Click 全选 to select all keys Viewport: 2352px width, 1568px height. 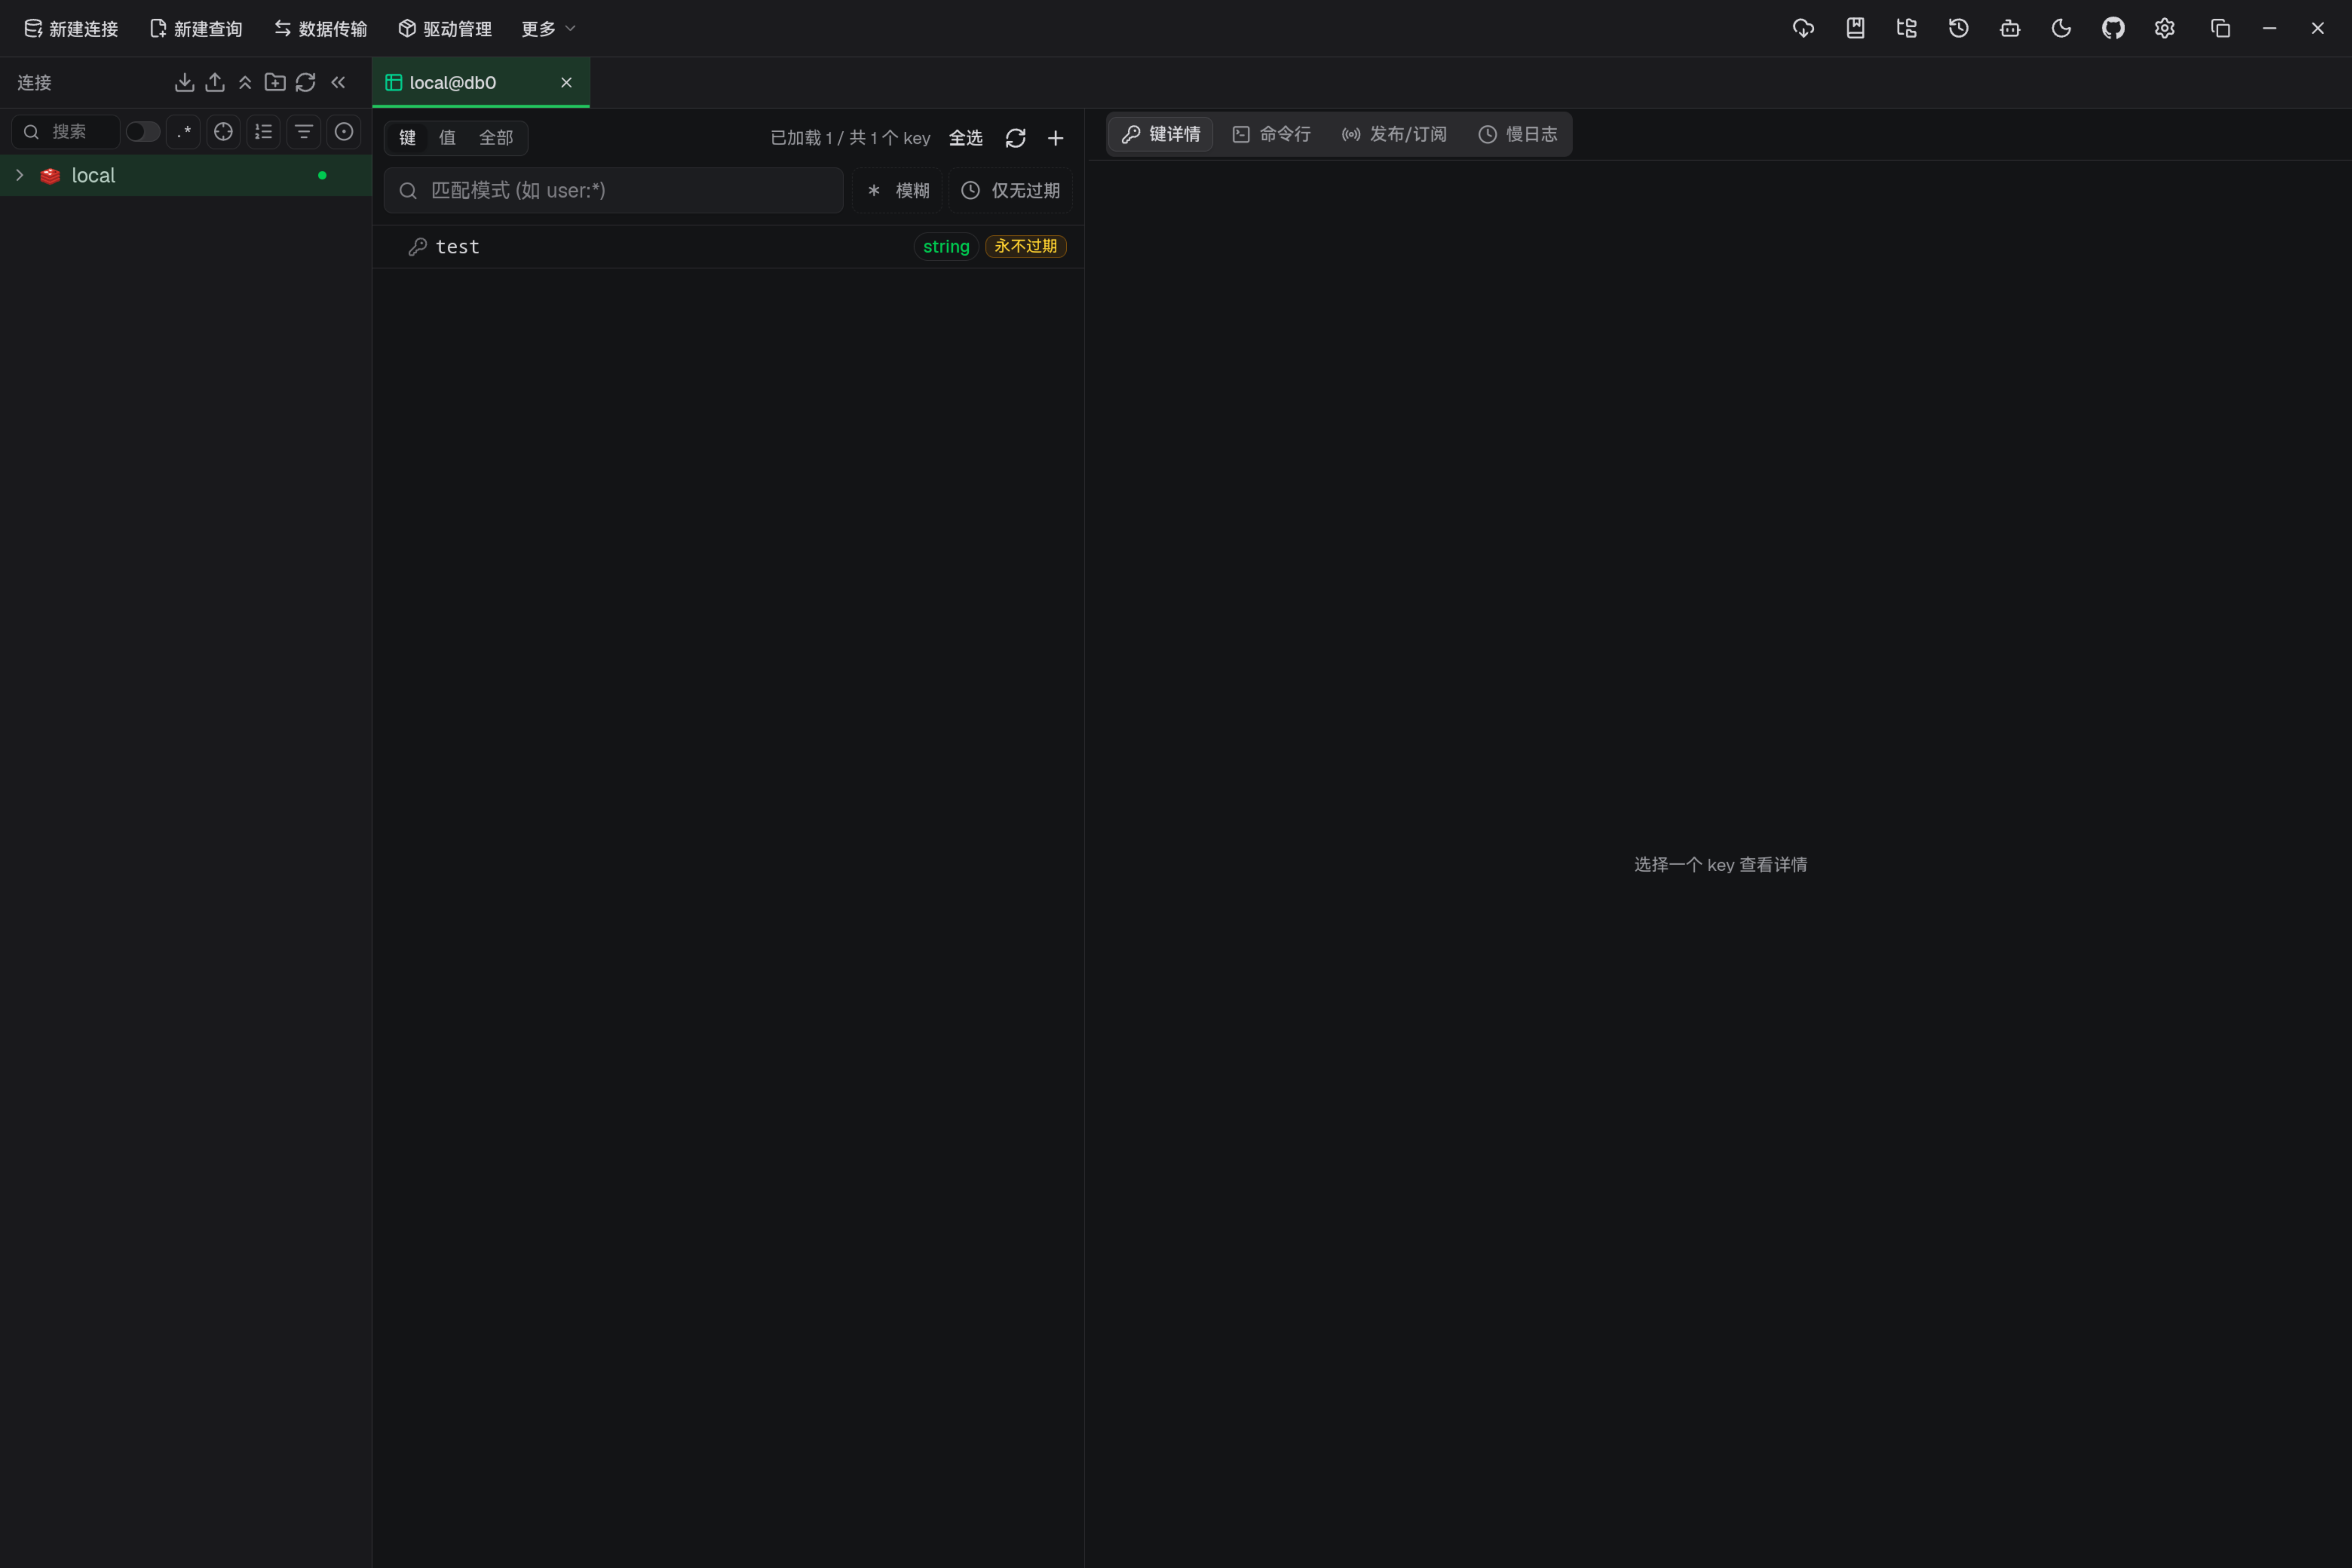[966, 138]
